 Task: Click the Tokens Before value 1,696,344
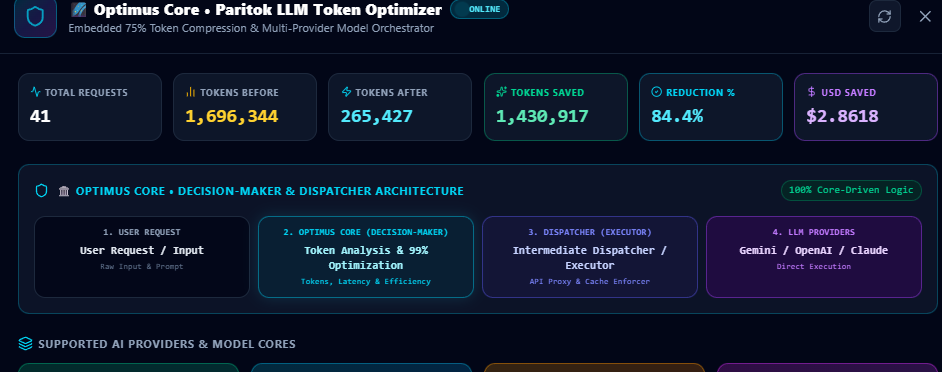tap(231, 117)
